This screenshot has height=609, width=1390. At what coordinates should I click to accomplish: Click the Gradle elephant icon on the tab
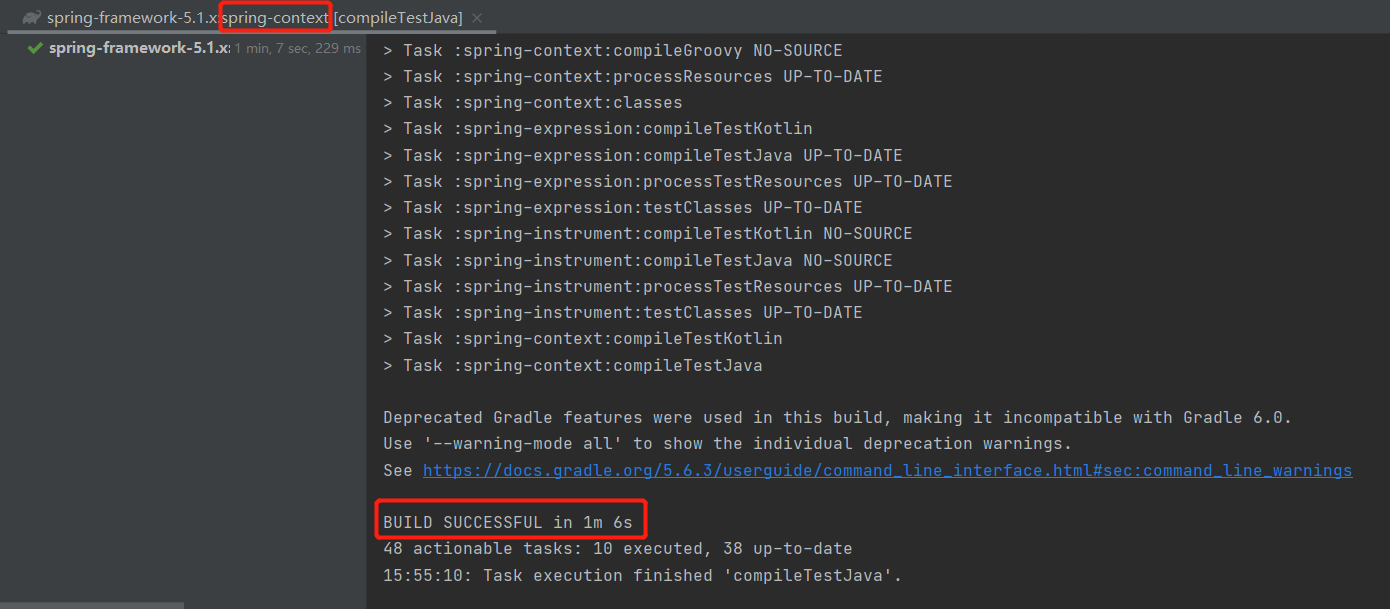tap(30, 17)
